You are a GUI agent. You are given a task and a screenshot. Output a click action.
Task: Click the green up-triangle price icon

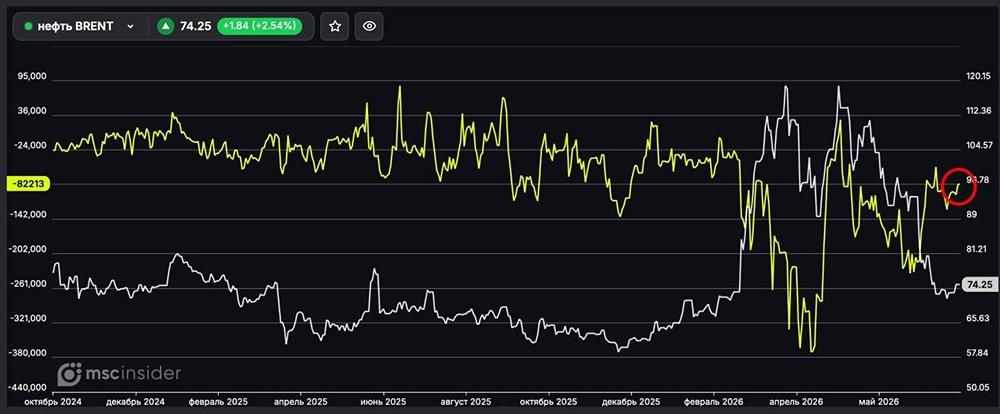[166, 26]
